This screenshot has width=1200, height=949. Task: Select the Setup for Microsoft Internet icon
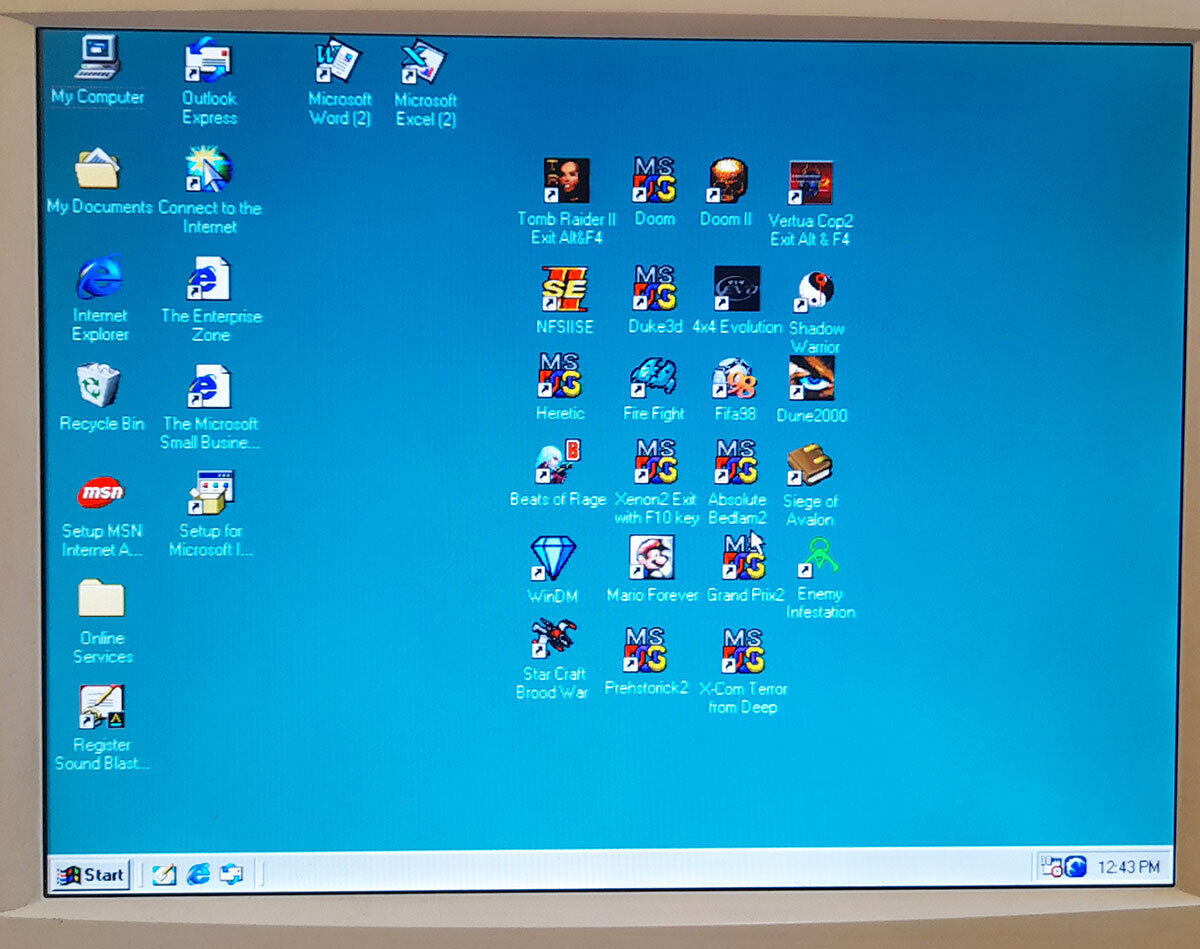coord(210,493)
